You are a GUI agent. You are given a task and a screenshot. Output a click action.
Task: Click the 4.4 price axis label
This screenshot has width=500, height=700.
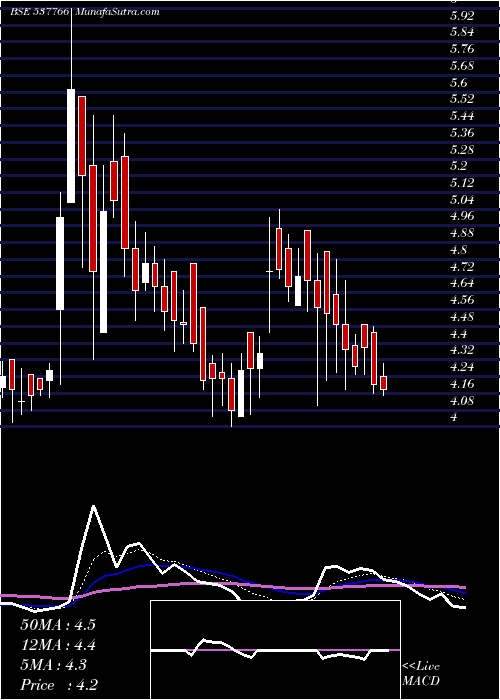[458, 333]
